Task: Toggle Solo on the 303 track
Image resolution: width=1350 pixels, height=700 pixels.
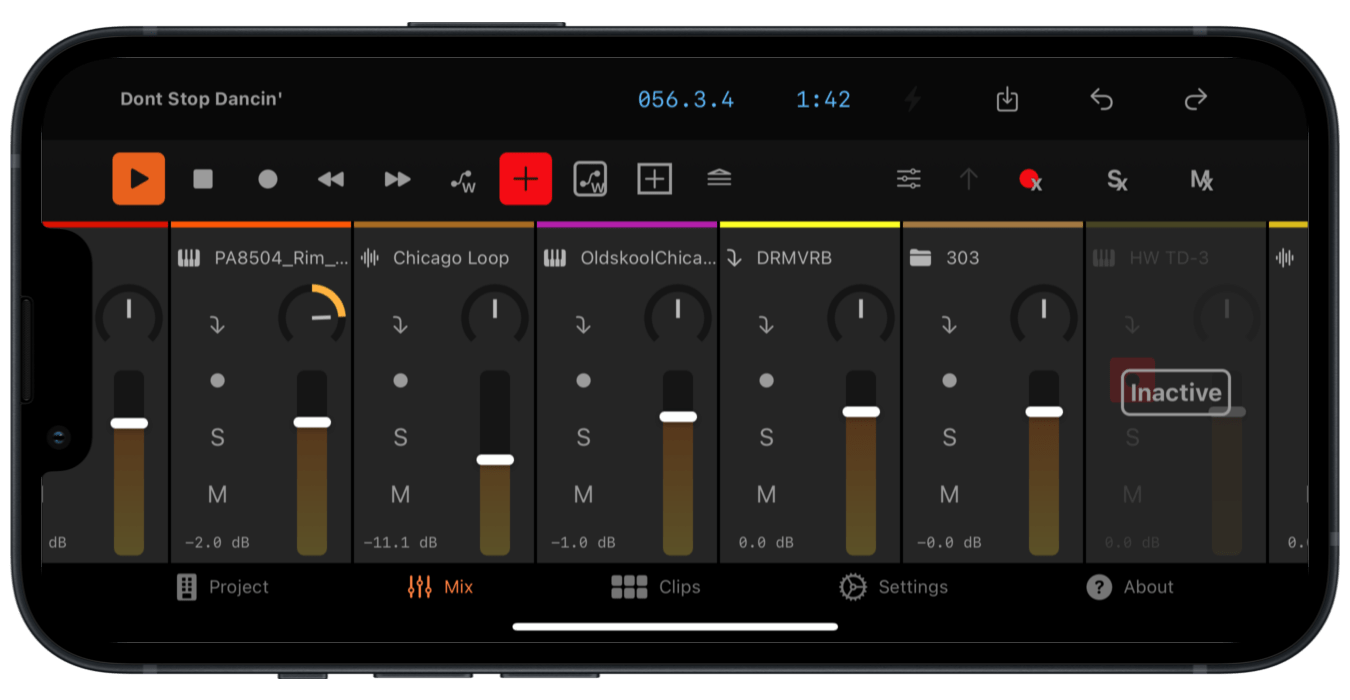Action: point(949,437)
